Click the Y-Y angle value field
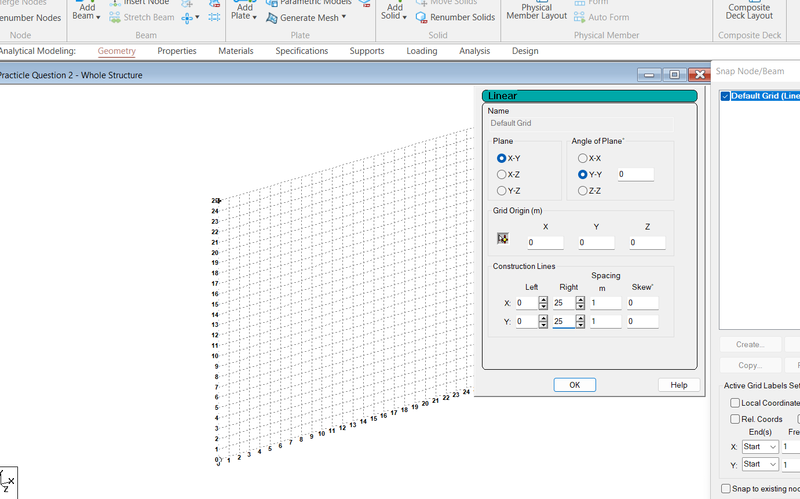Image resolution: width=800 pixels, height=499 pixels. pos(635,174)
